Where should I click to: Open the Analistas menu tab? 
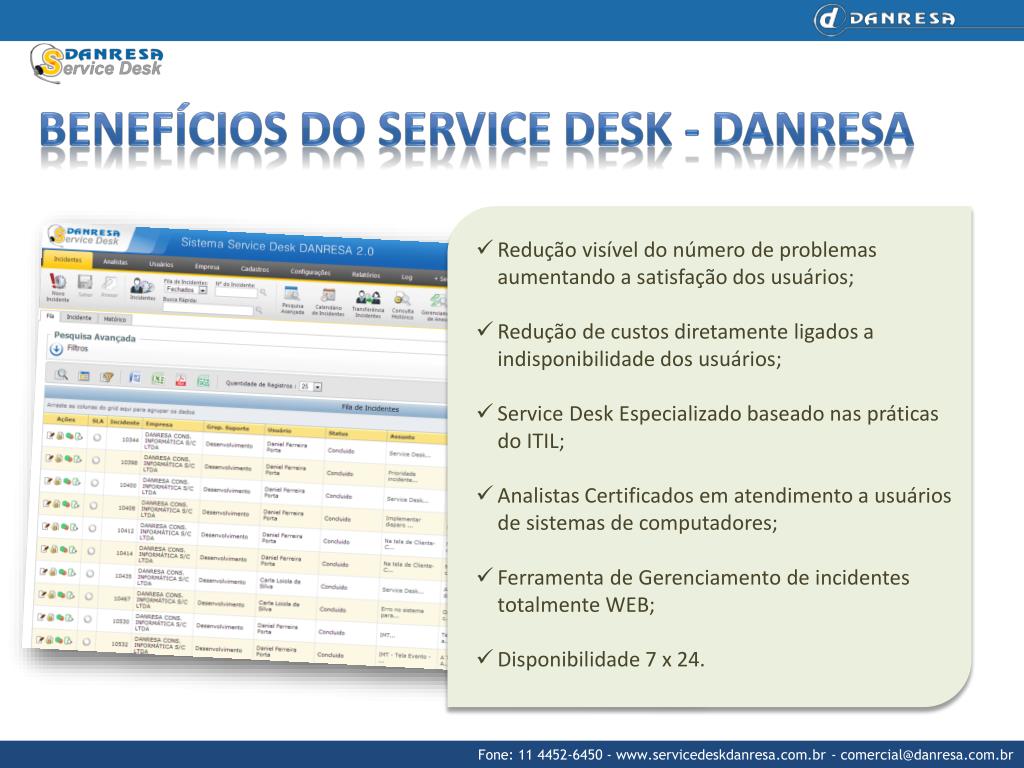[x=115, y=262]
